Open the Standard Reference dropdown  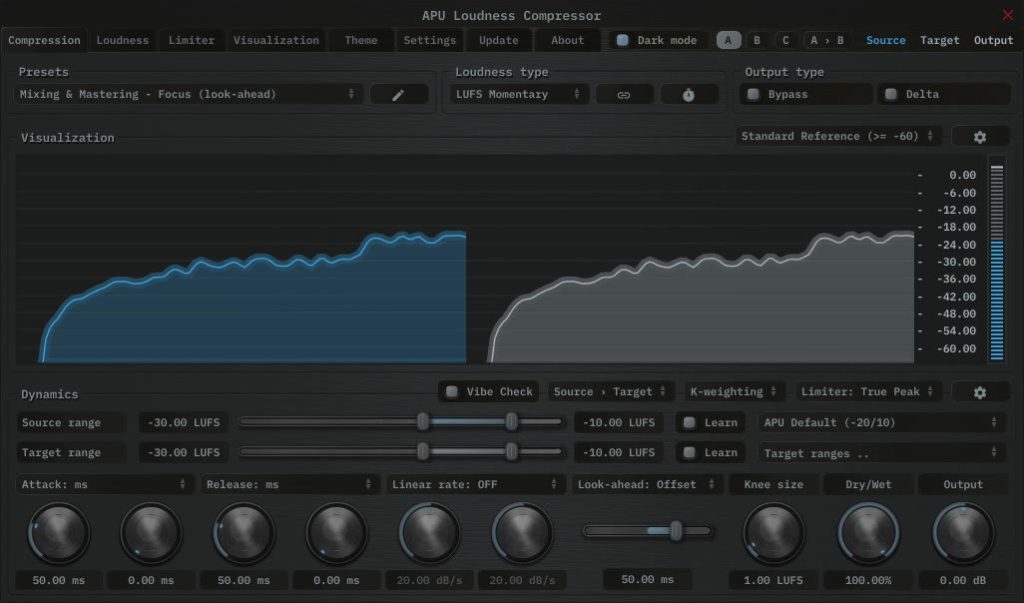coord(838,136)
